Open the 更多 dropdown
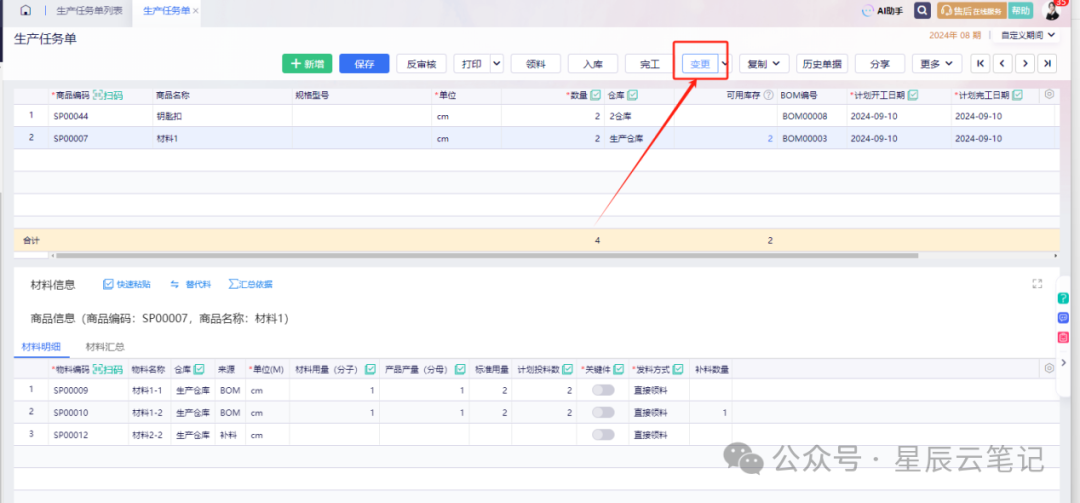 pos(937,63)
